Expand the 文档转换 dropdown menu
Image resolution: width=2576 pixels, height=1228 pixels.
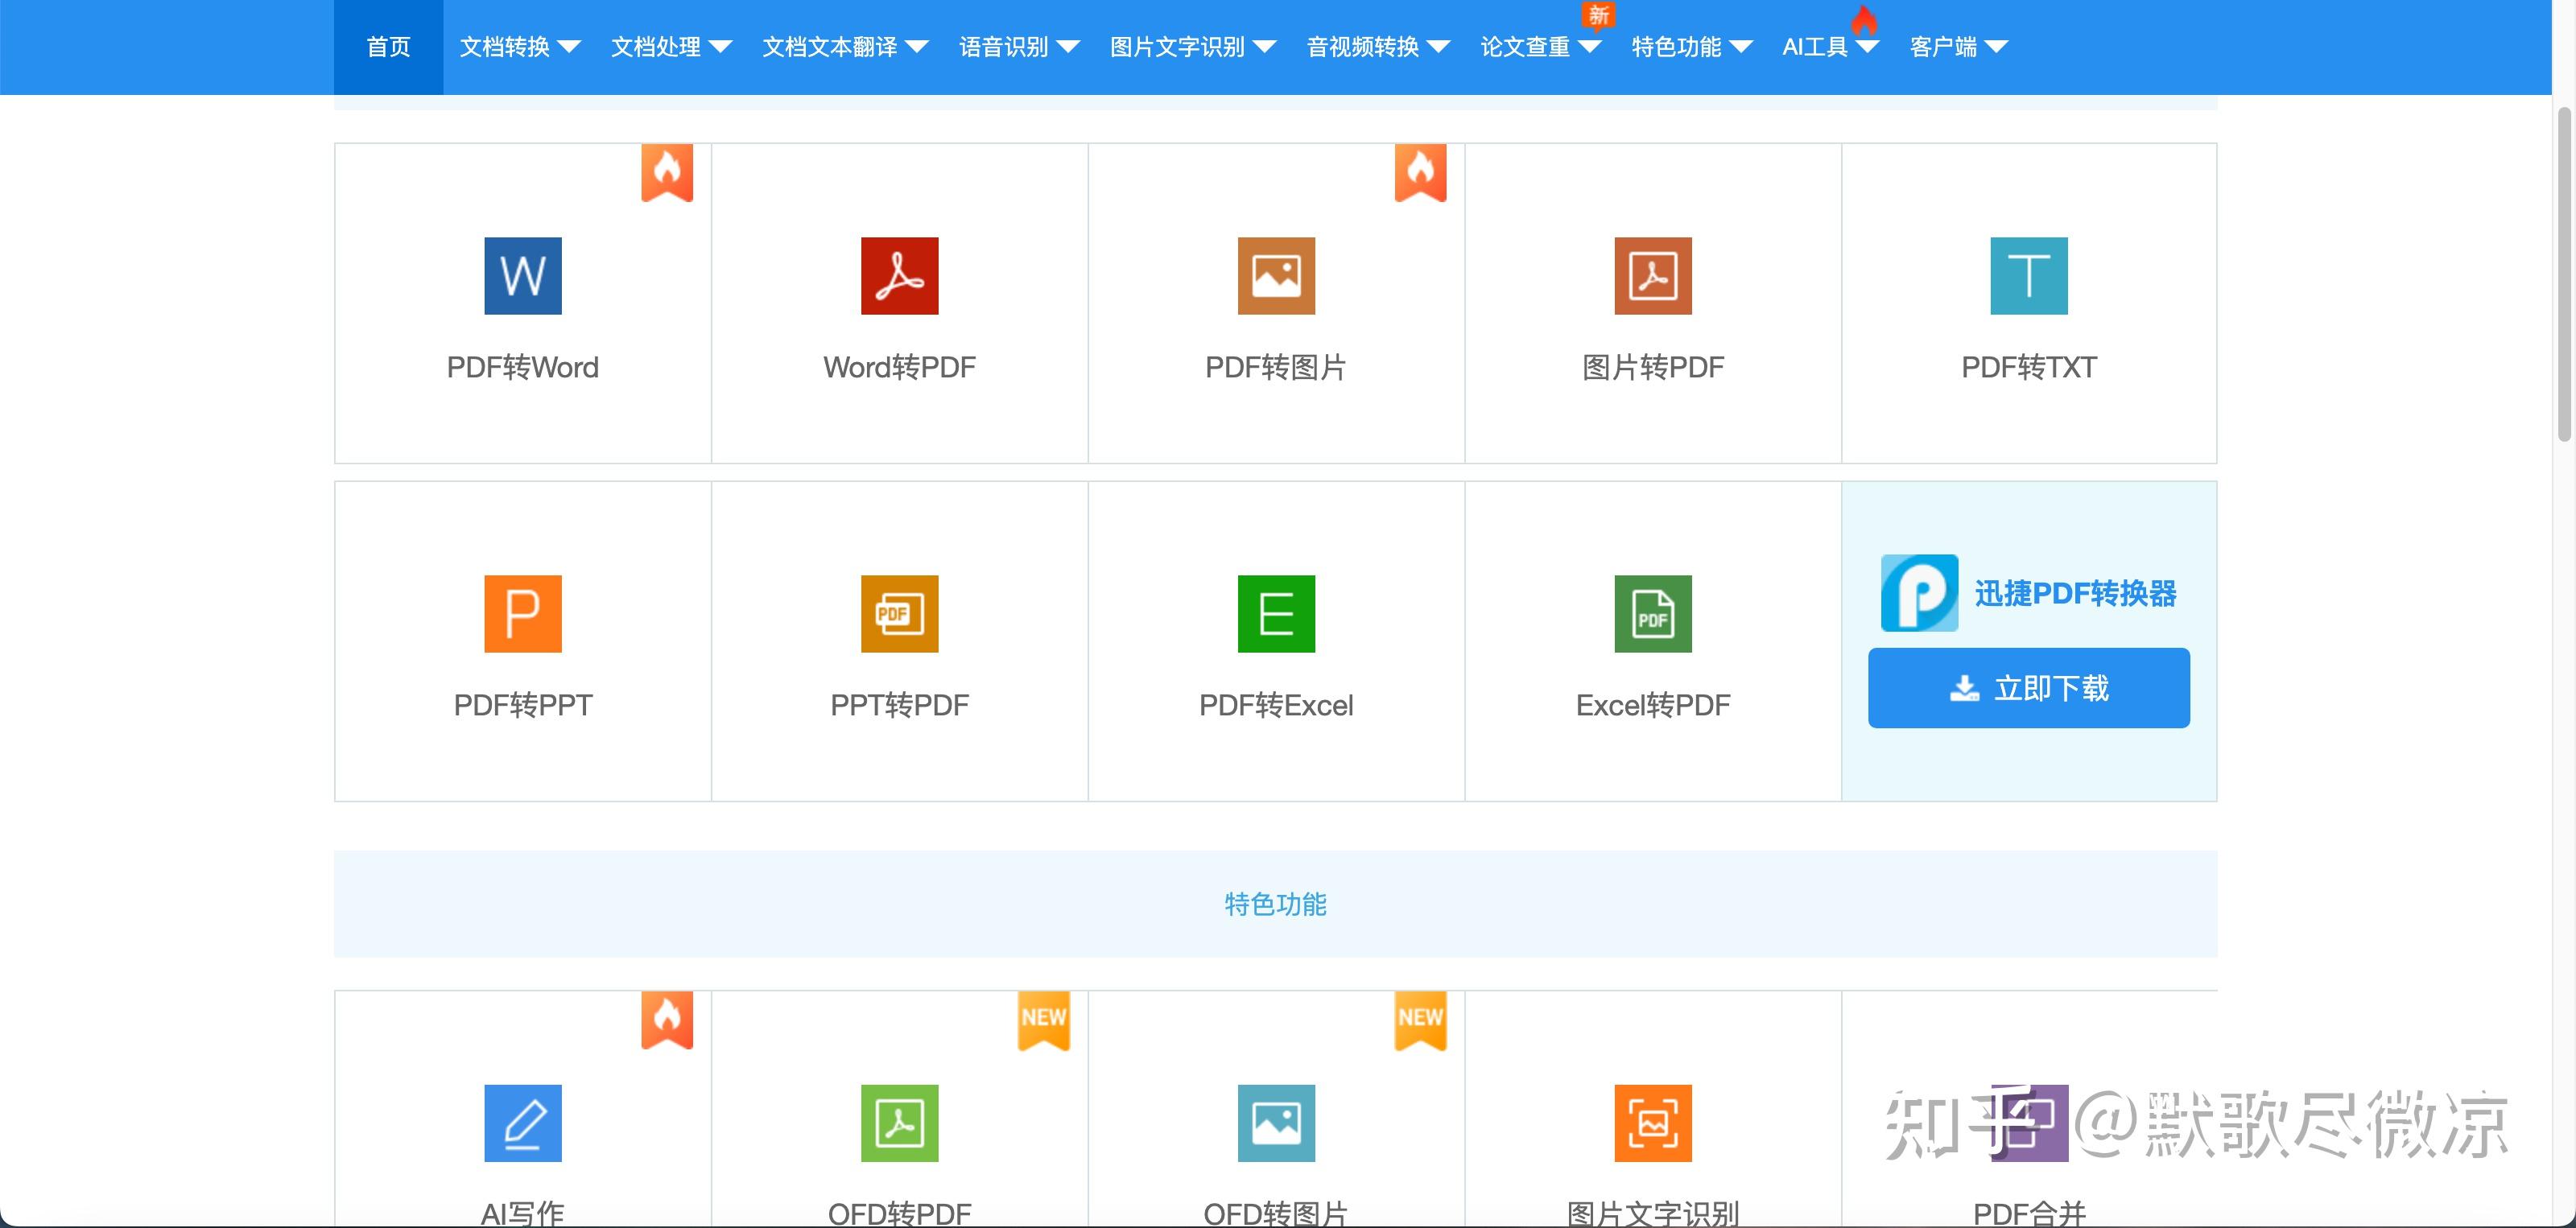[x=519, y=47]
